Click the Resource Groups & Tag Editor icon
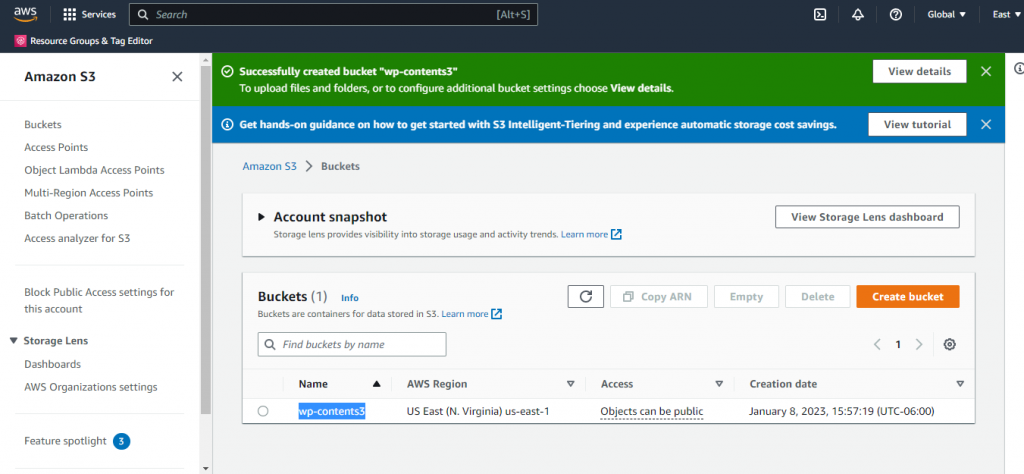Image resolution: width=1024 pixels, height=474 pixels. [20, 40]
